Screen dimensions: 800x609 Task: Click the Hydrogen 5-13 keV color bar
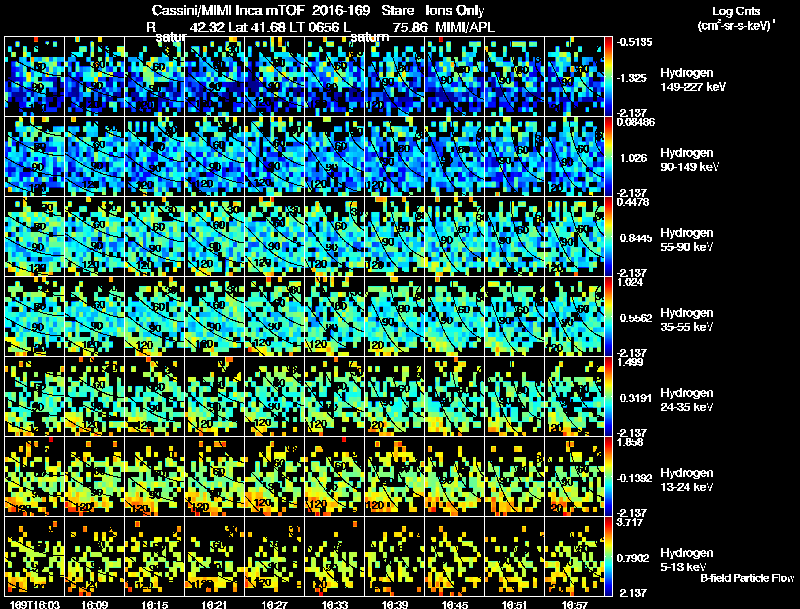coord(608,556)
